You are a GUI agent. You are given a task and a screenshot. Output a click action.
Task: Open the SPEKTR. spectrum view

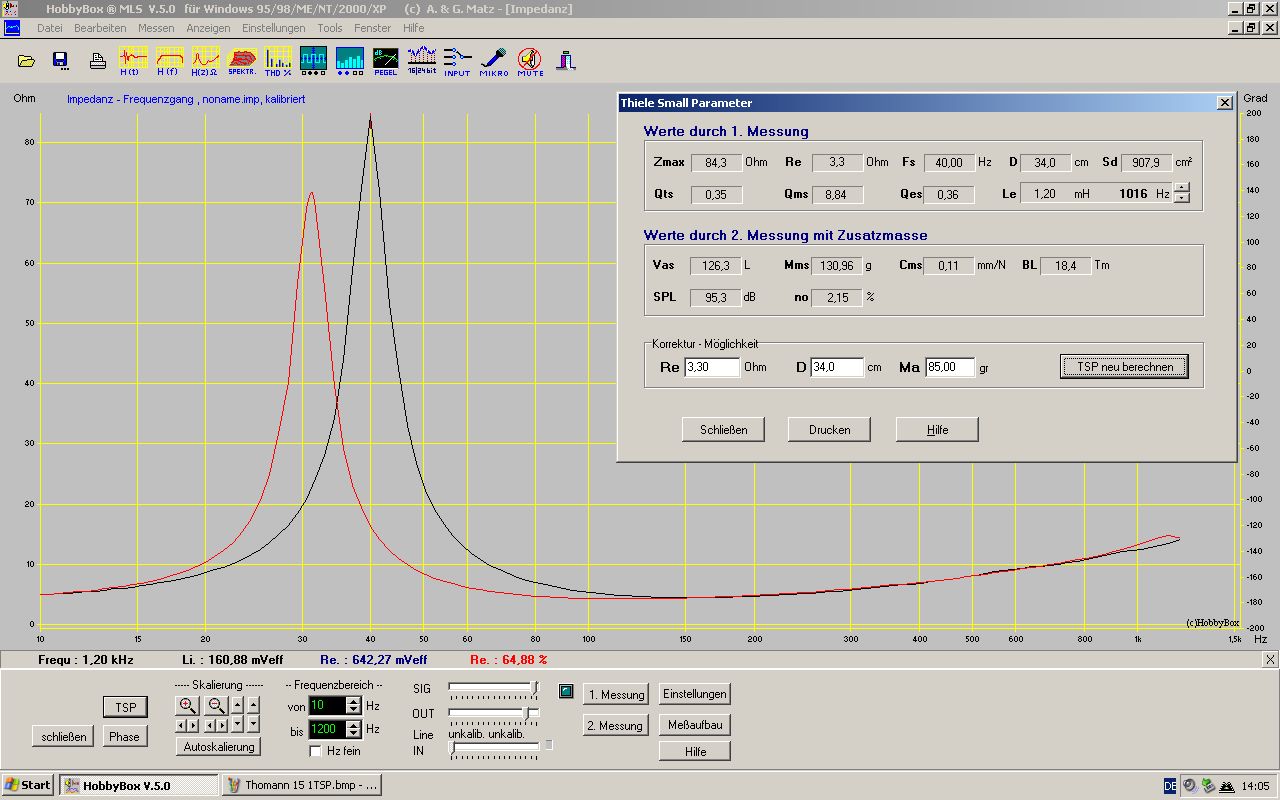pos(242,60)
